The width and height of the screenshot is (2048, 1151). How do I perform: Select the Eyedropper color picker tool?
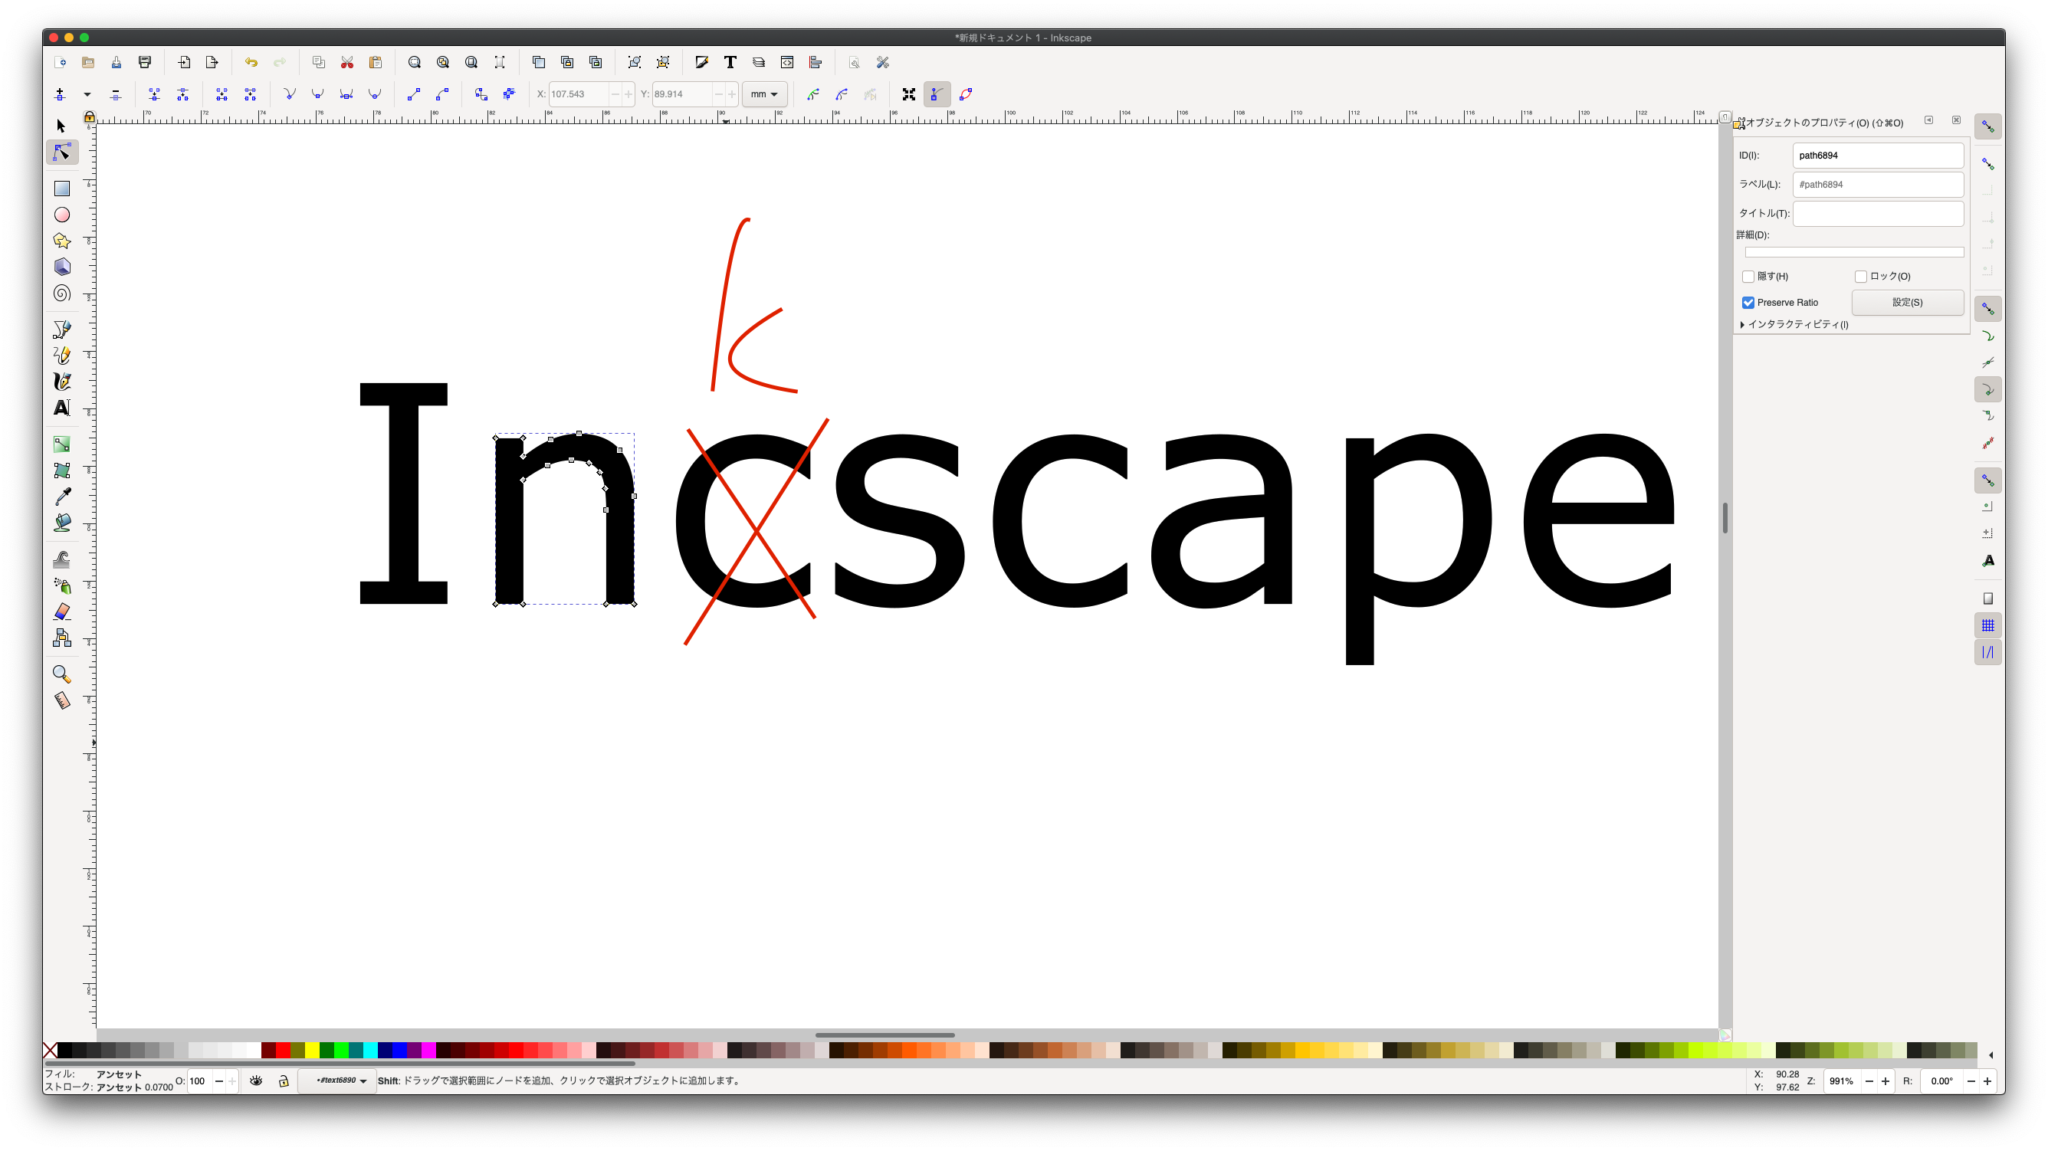coord(61,496)
